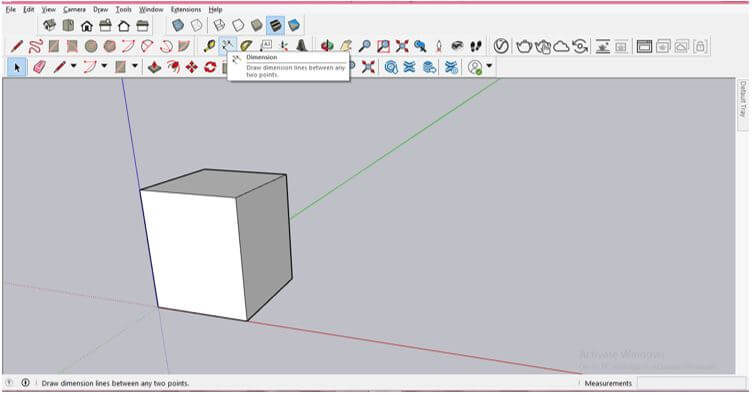Select the Protractor tool
Viewport: 753px width, 394px height.
[246, 46]
